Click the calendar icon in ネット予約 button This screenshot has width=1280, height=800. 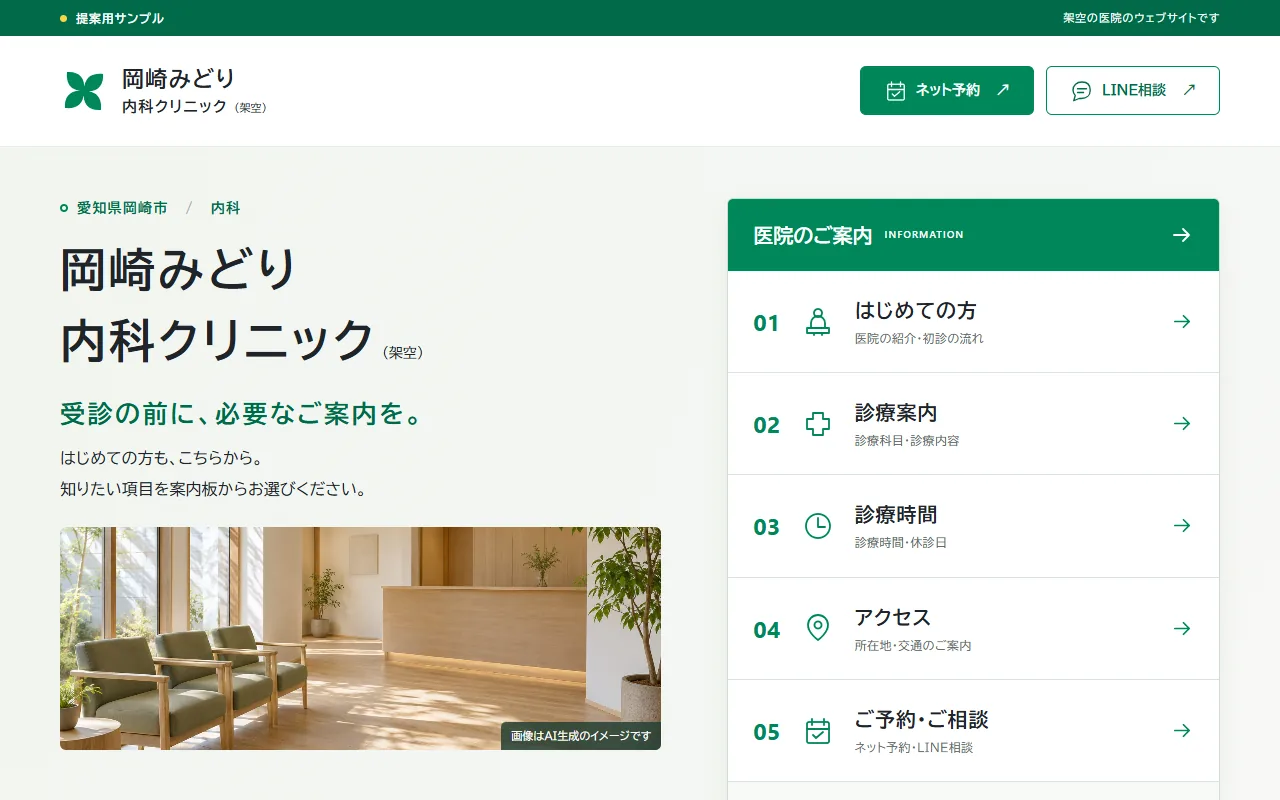pyautogui.click(x=896, y=91)
